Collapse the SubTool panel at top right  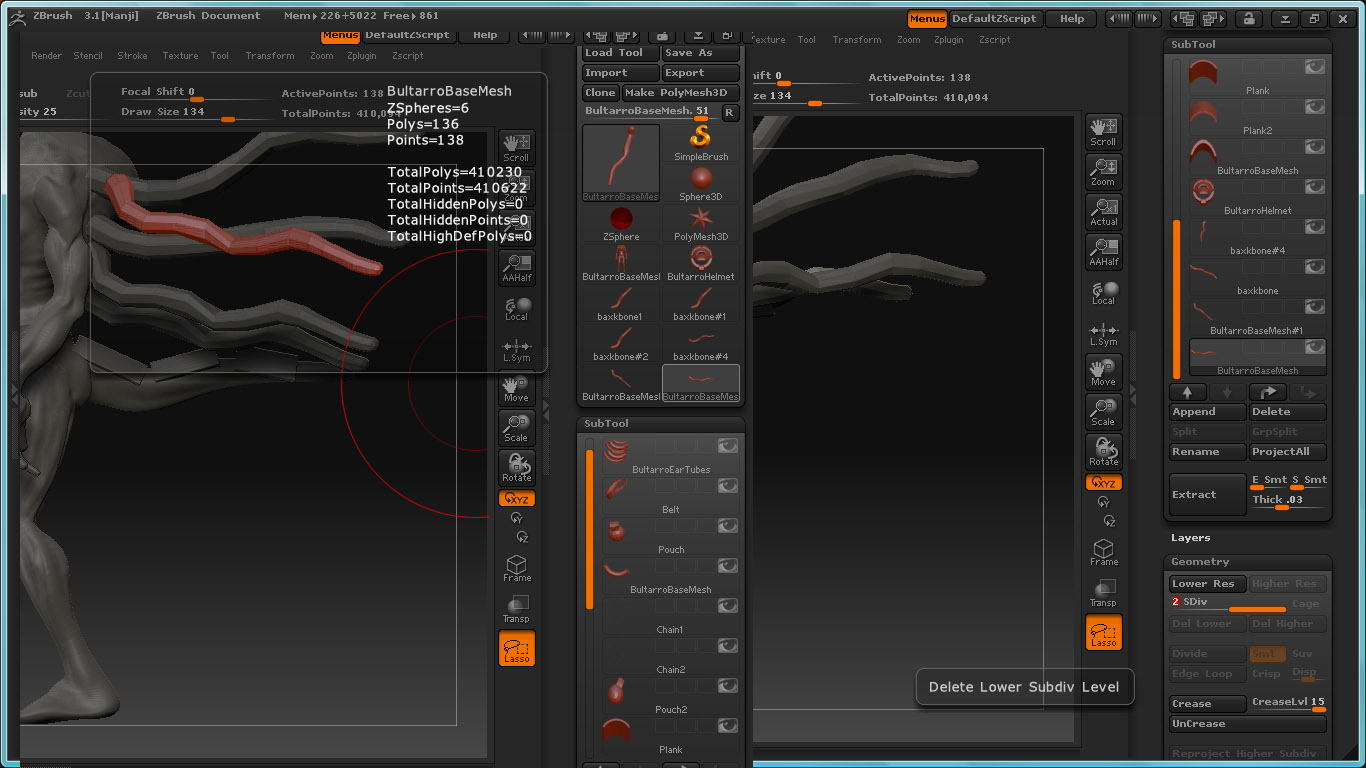click(1193, 45)
